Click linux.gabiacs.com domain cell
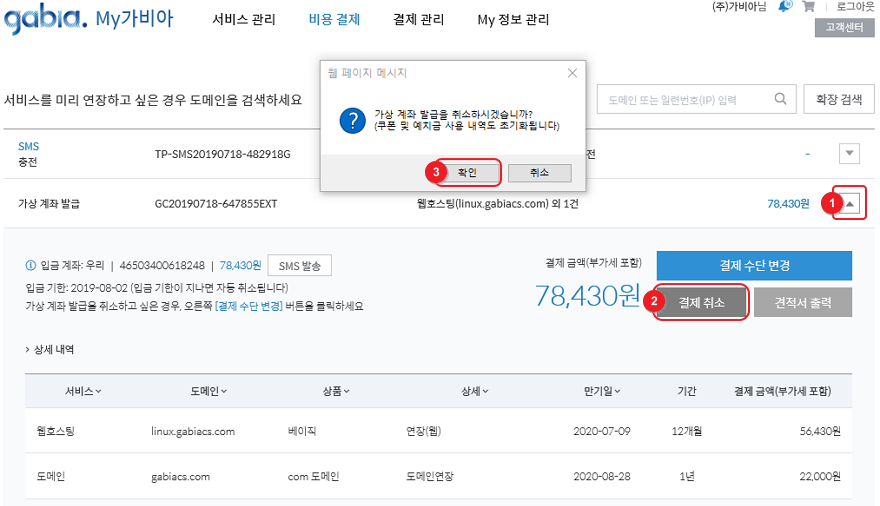The height and width of the screenshot is (506, 880). point(192,431)
